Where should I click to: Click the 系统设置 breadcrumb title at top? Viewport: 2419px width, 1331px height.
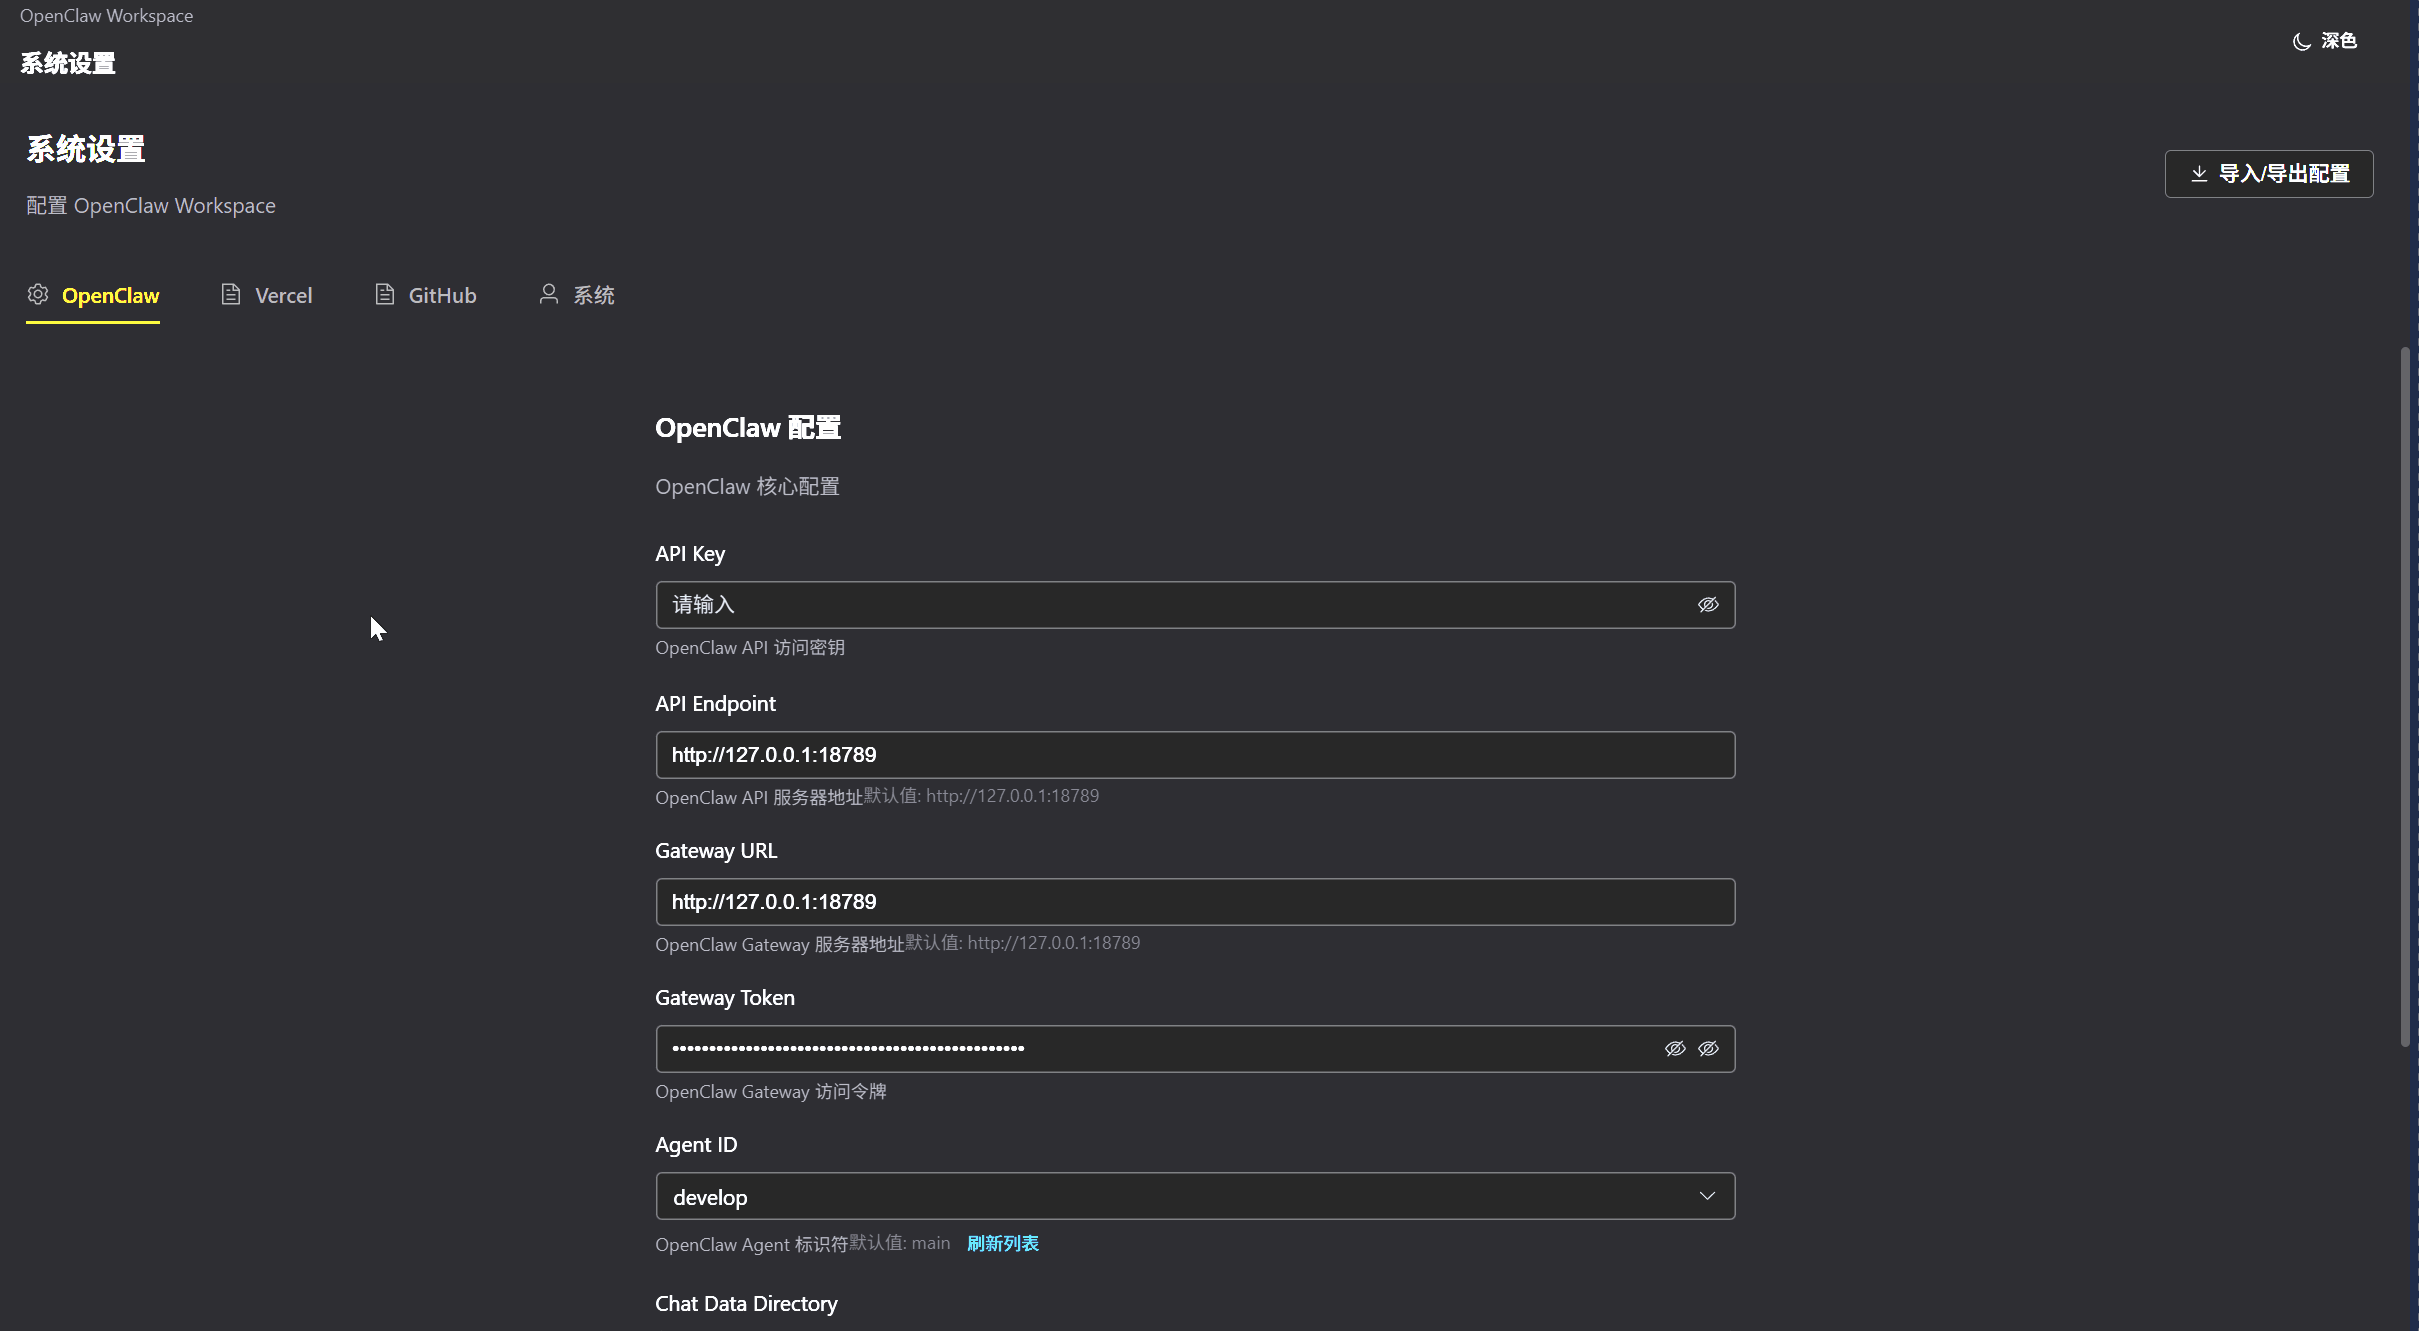(68, 63)
